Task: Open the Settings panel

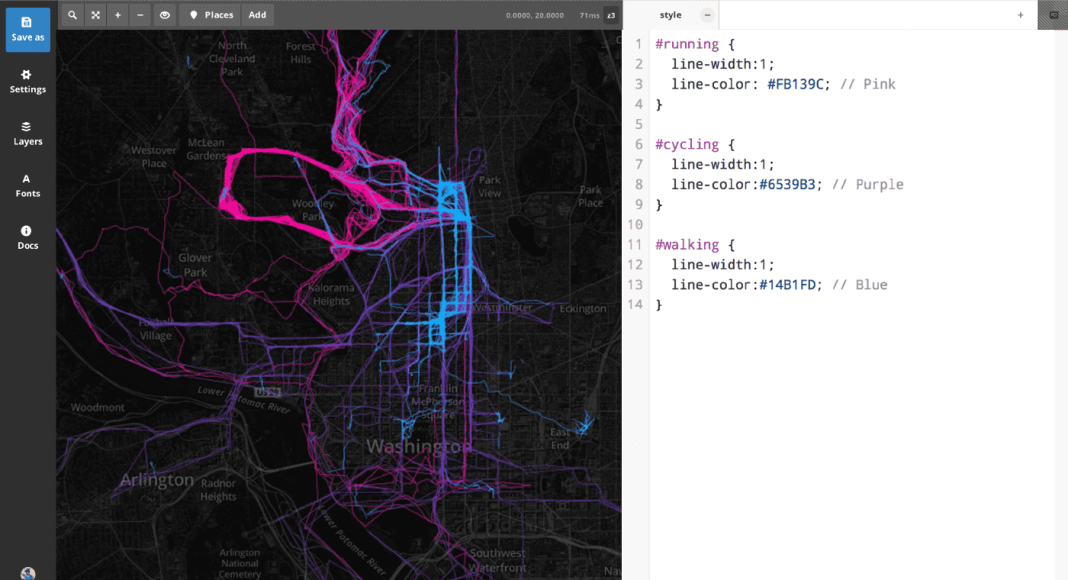Action: (x=27, y=81)
